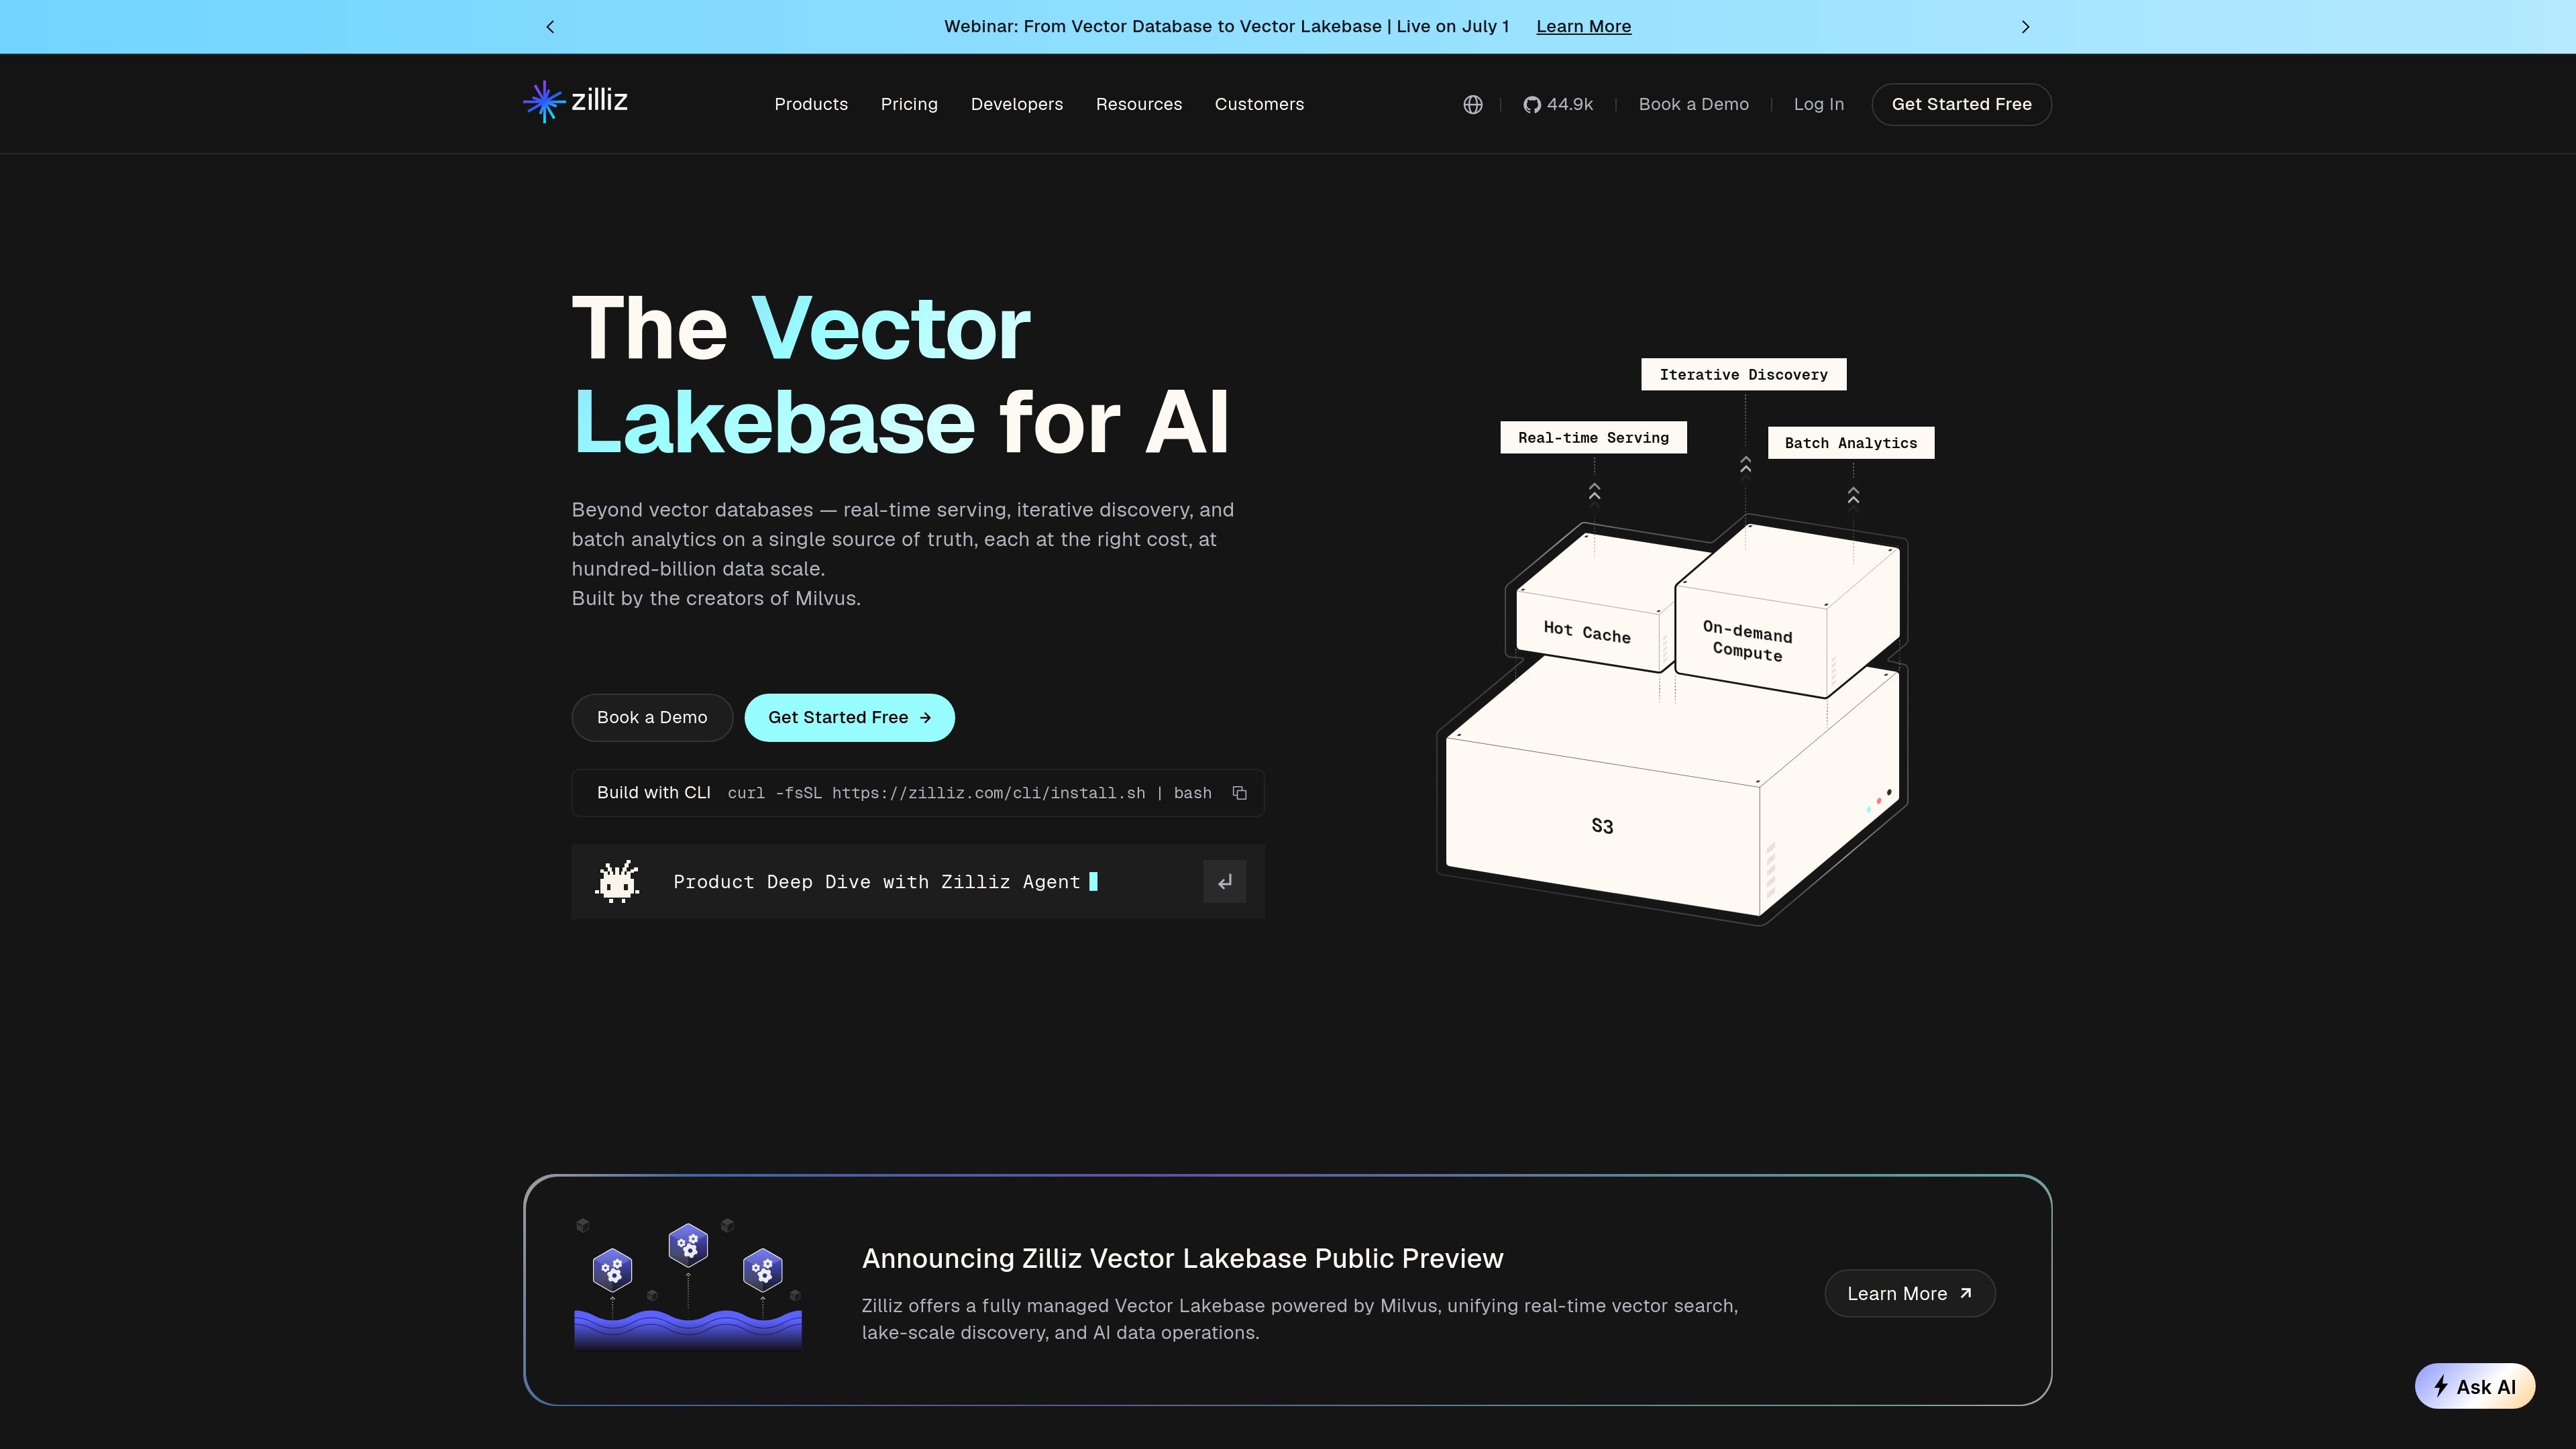Copy the CLI install command
Screen dimensions: 2576x1449
click(x=1239, y=793)
